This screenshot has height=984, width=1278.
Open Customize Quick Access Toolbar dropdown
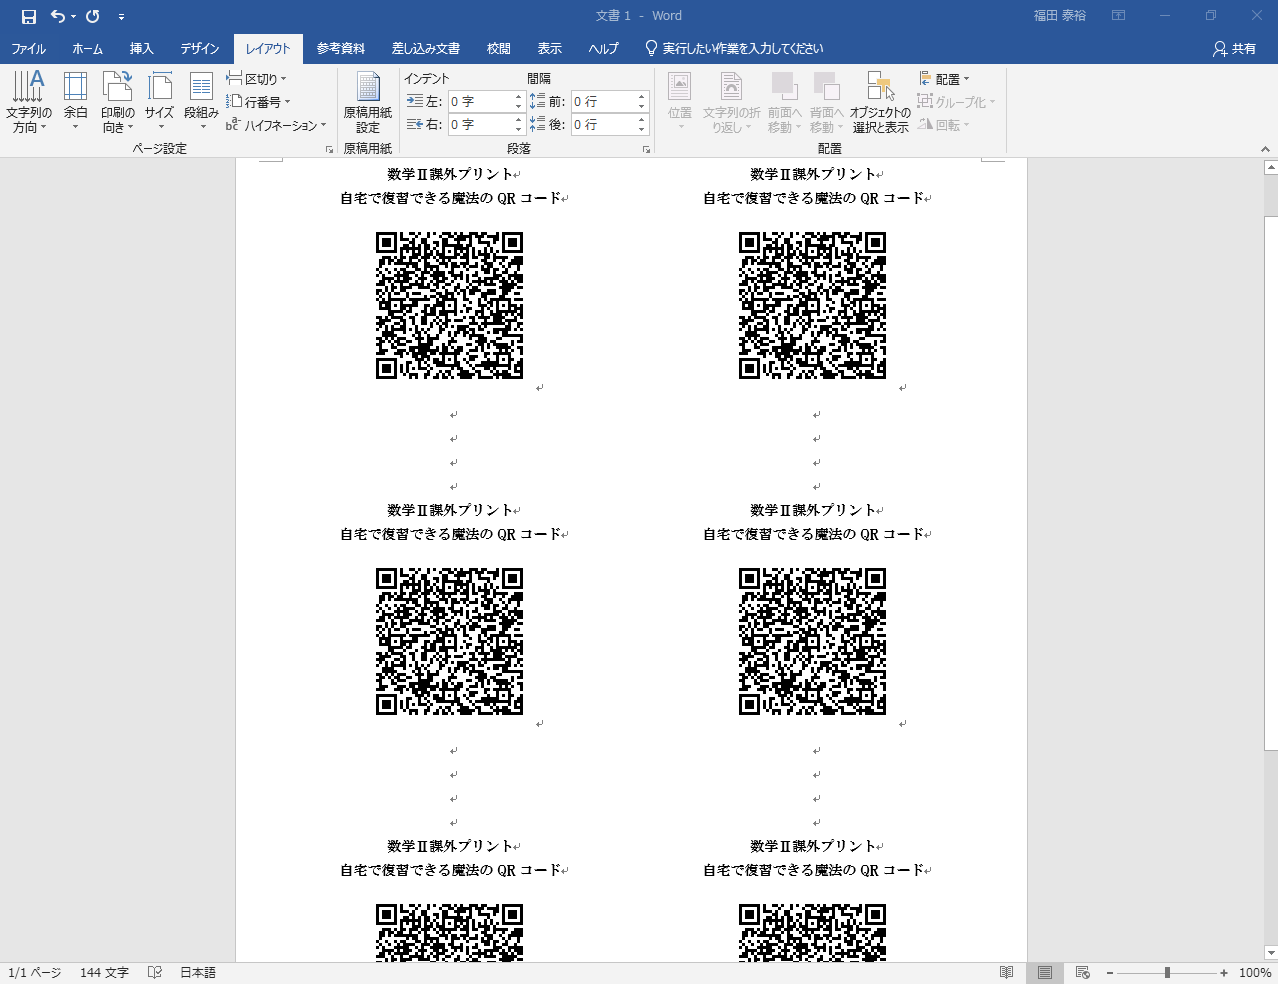(121, 16)
